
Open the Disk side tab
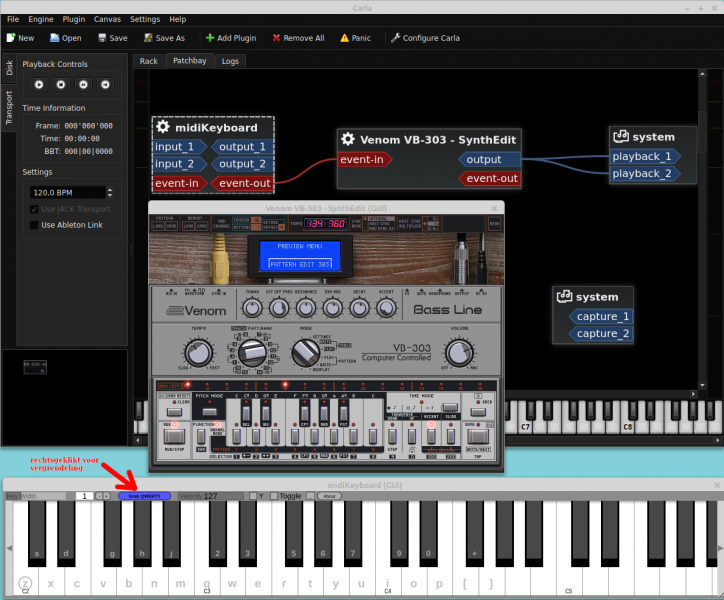(x=9, y=68)
